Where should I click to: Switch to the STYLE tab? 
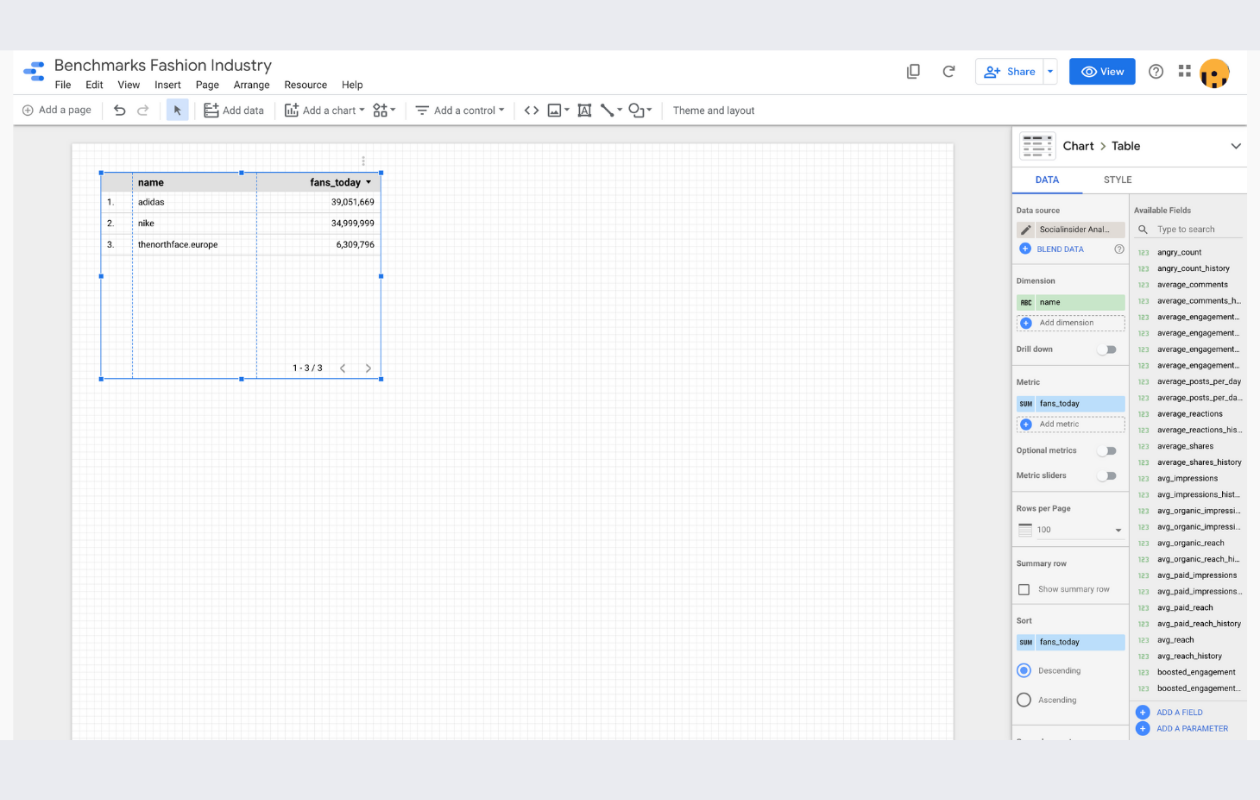[x=1118, y=180]
